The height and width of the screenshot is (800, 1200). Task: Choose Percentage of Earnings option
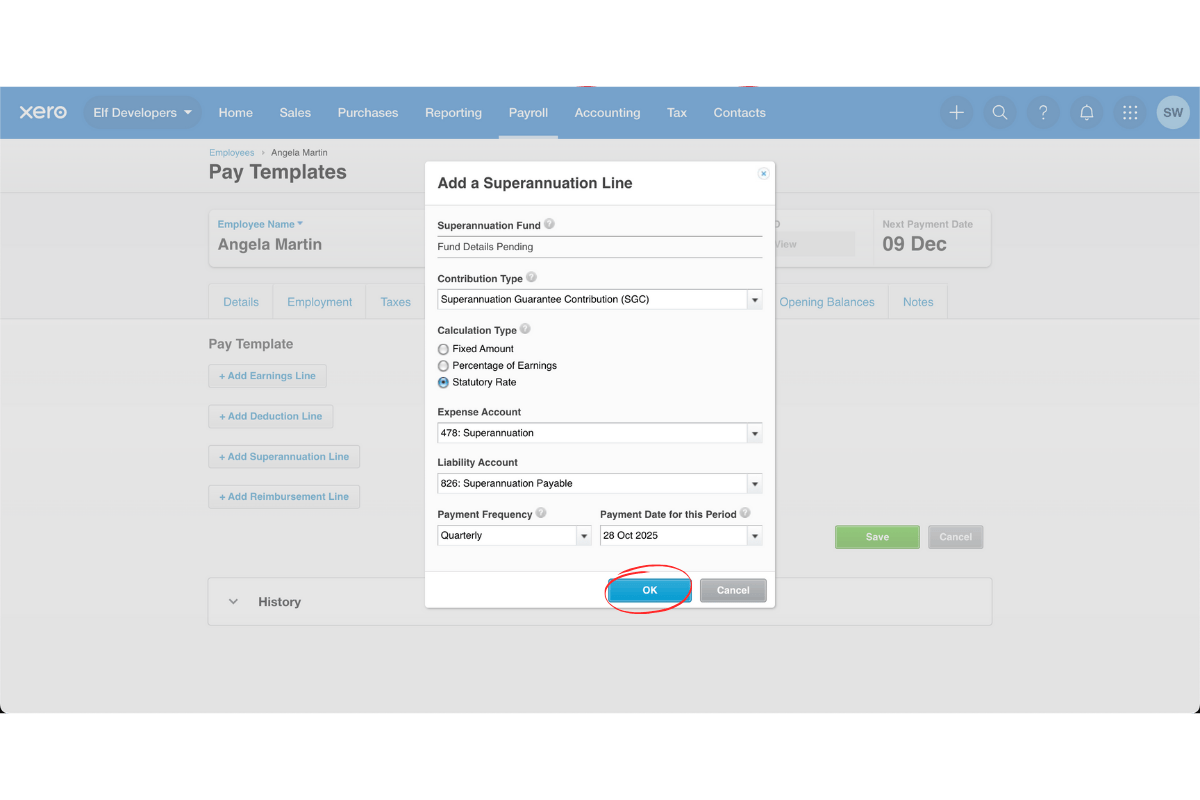[x=442, y=365]
